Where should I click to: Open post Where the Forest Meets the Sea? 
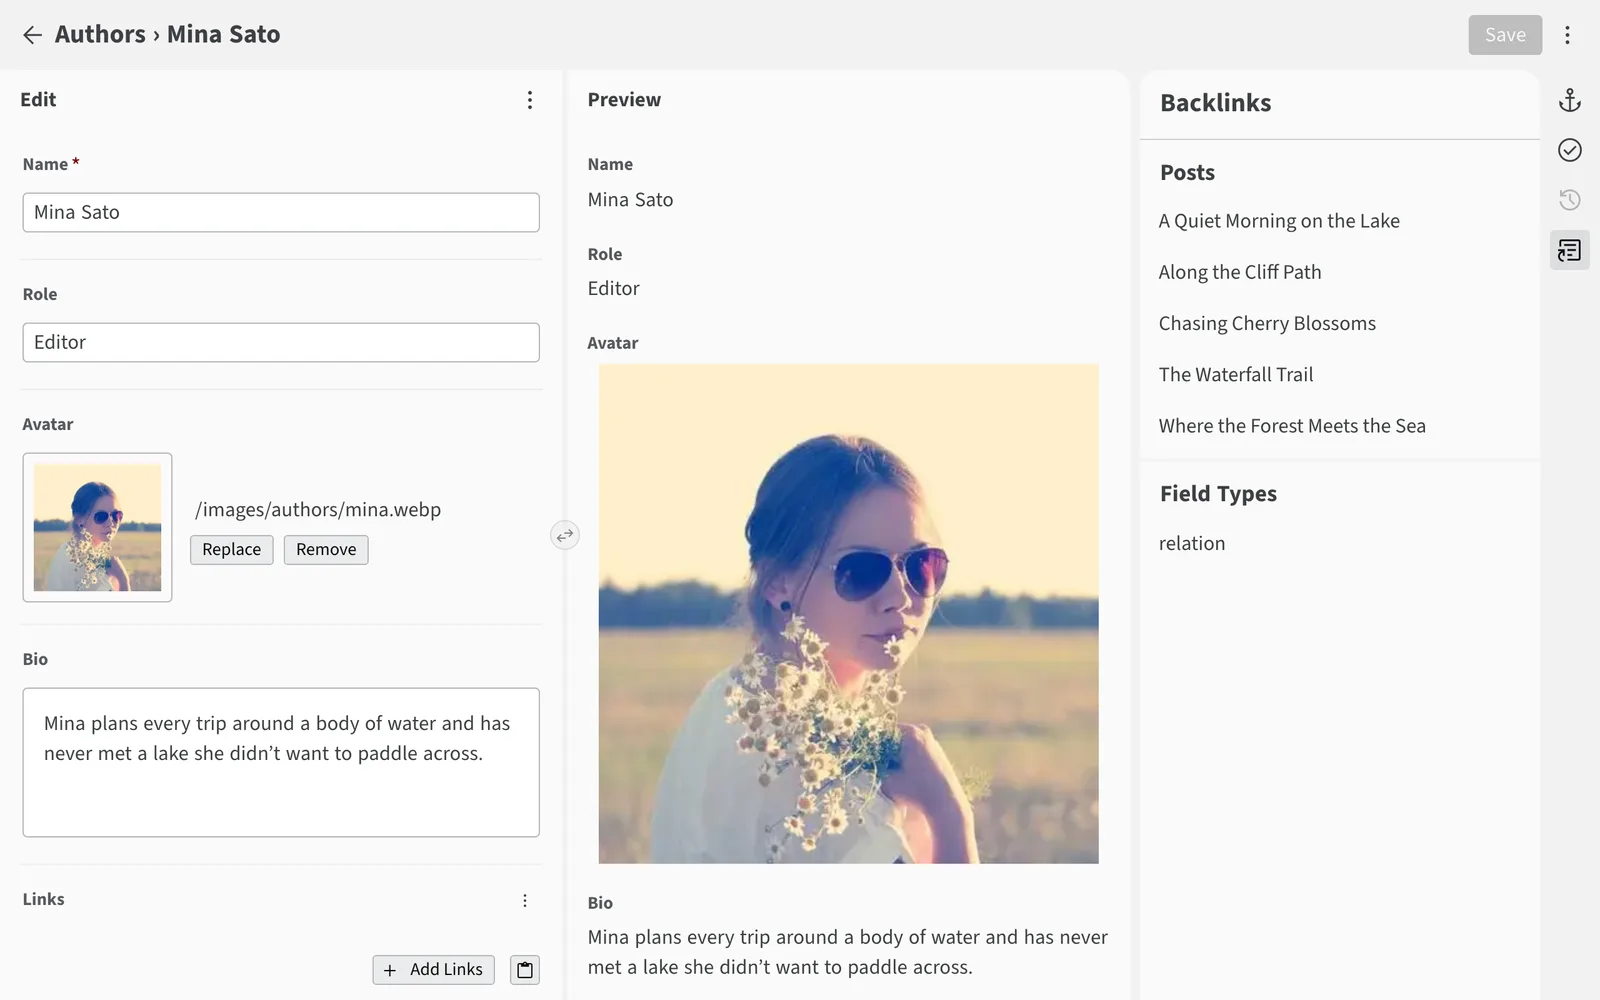(1292, 426)
